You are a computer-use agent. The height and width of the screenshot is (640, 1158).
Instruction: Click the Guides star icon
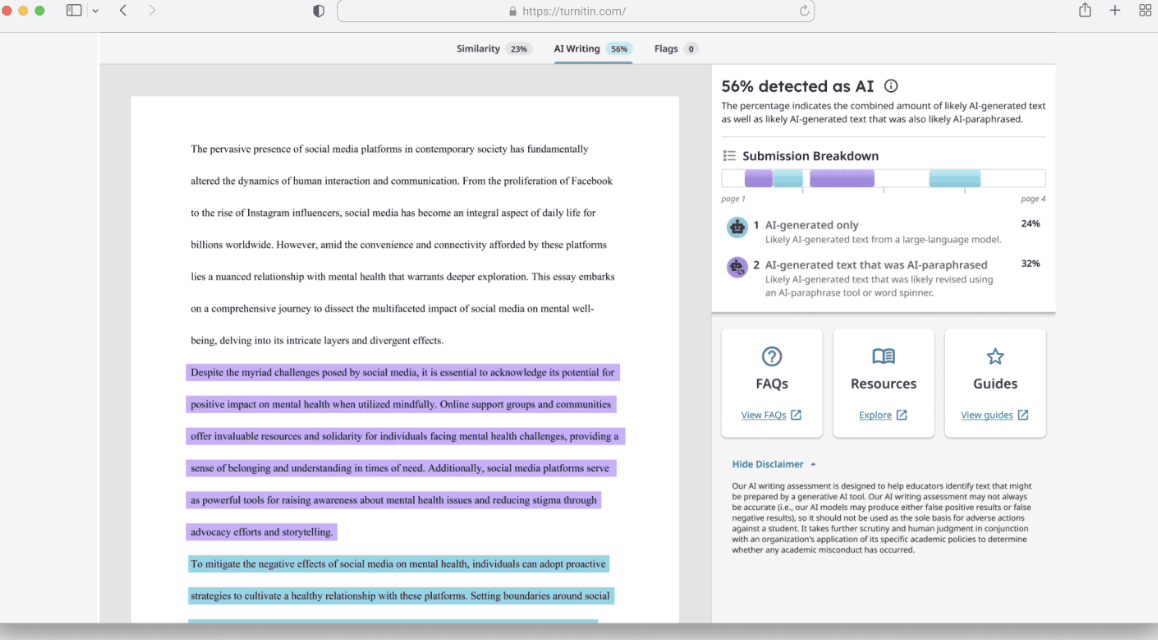(995, 357)
